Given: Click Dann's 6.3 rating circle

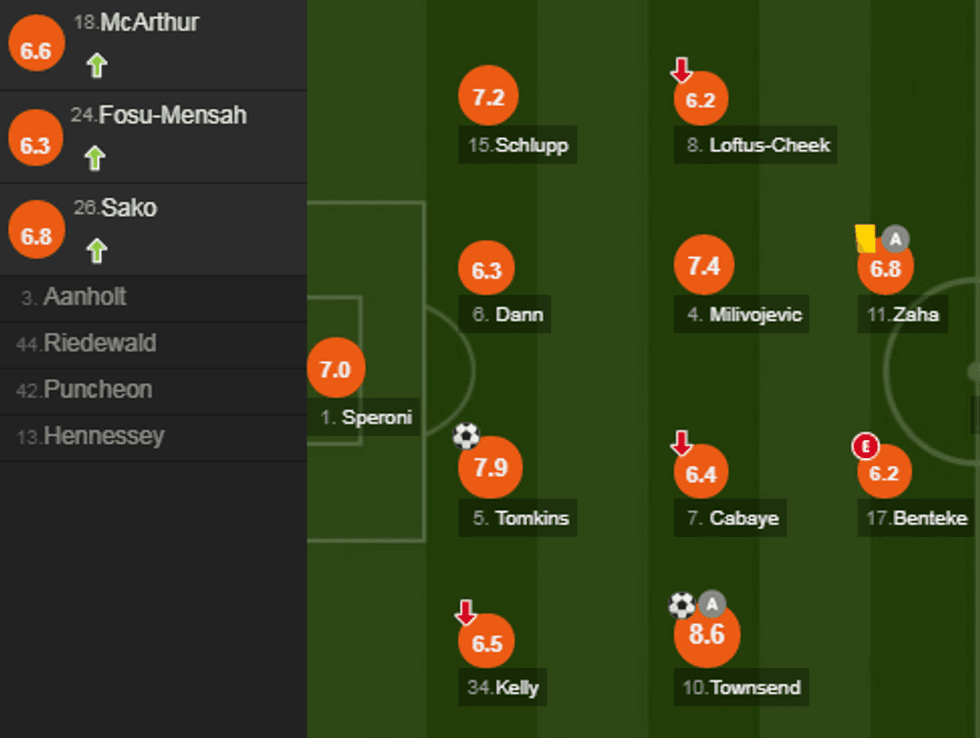Looking at the screenshot, I should pyautogui.click(x=487, y=269).
